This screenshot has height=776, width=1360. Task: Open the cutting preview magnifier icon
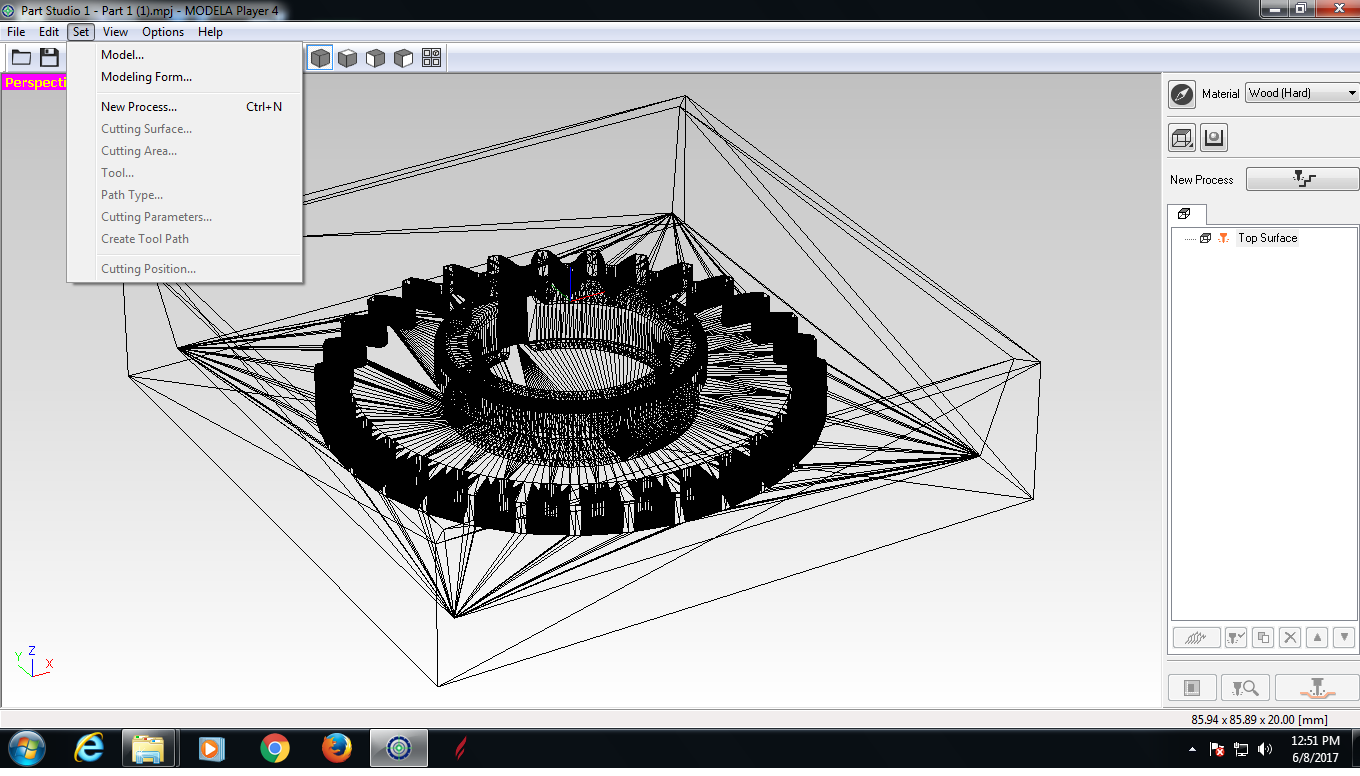(1246, 688)
